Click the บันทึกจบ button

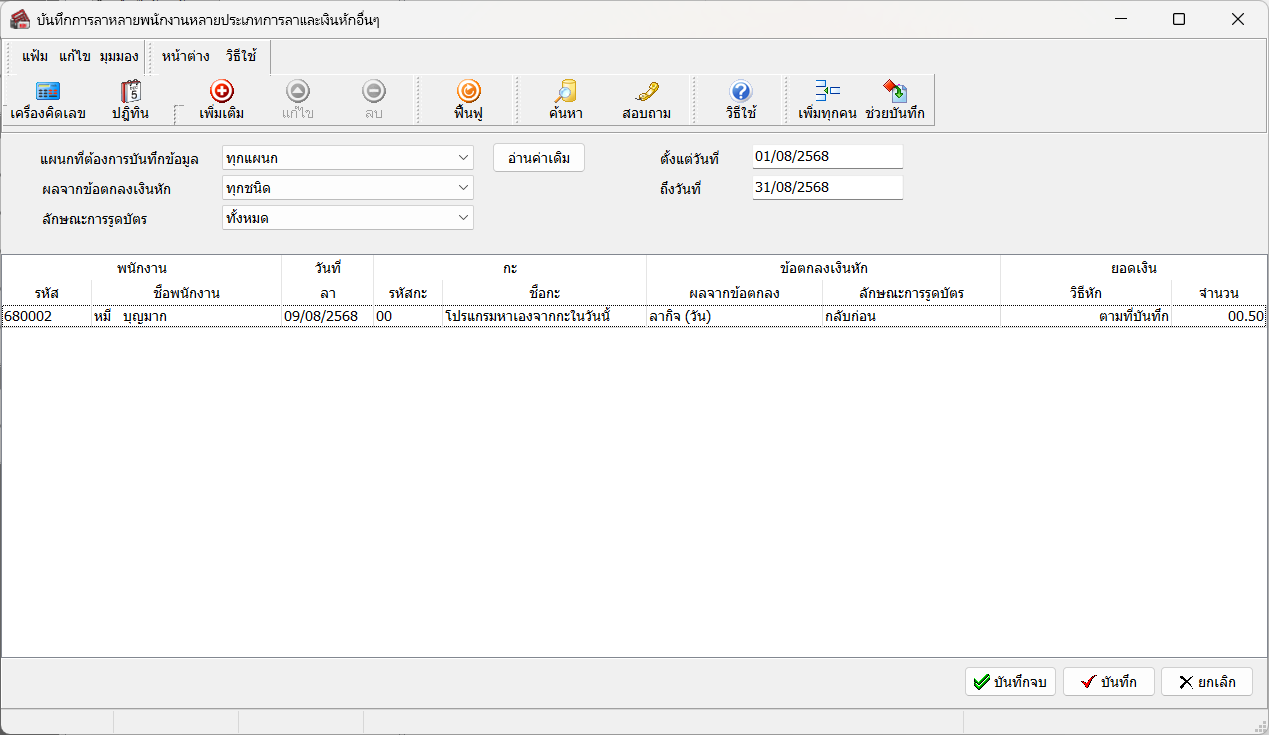[1010, 682]
